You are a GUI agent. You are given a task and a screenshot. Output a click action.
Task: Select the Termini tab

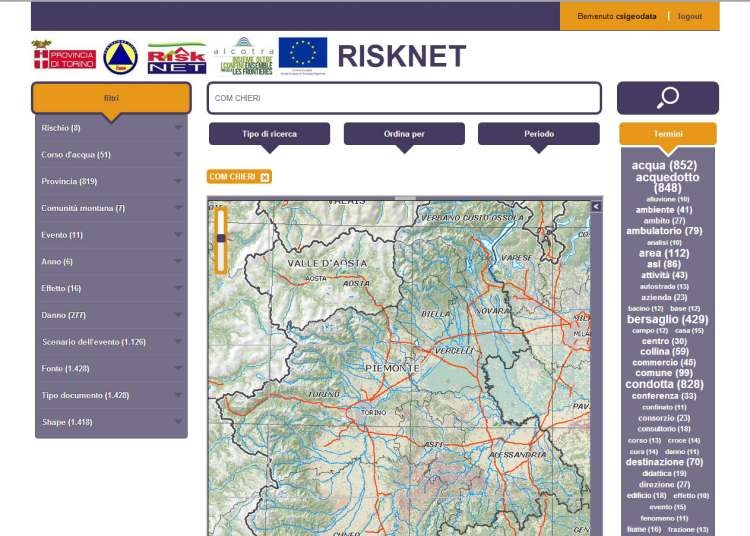[x=668, y=134]
